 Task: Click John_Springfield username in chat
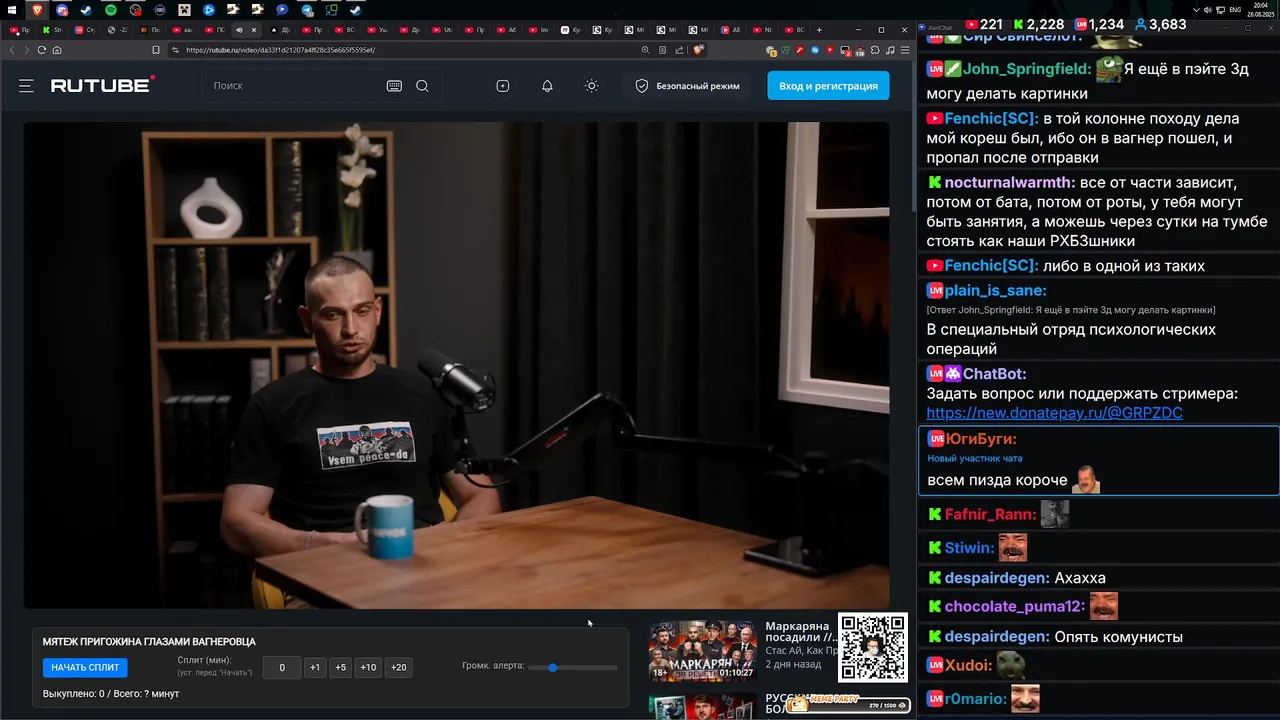click(1026, 69)
